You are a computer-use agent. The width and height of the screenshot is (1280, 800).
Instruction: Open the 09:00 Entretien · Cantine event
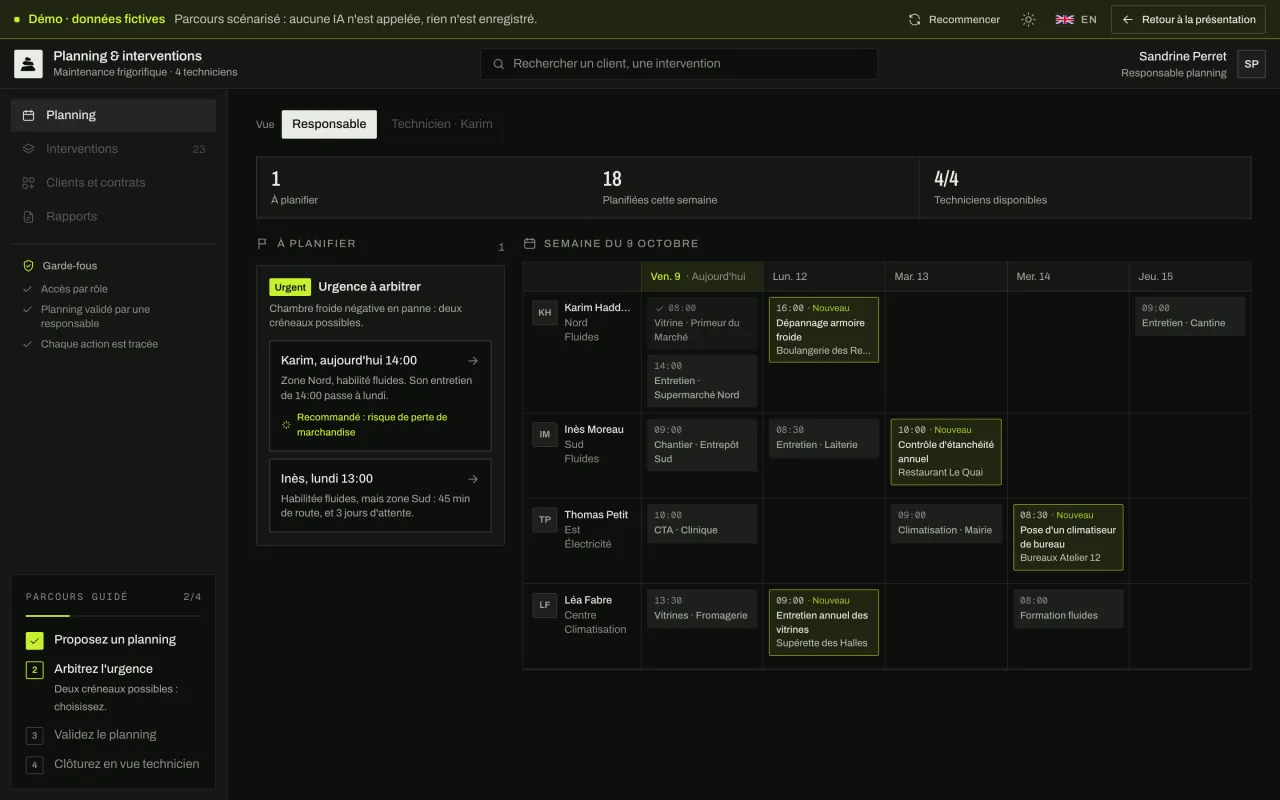[1190, 316]
